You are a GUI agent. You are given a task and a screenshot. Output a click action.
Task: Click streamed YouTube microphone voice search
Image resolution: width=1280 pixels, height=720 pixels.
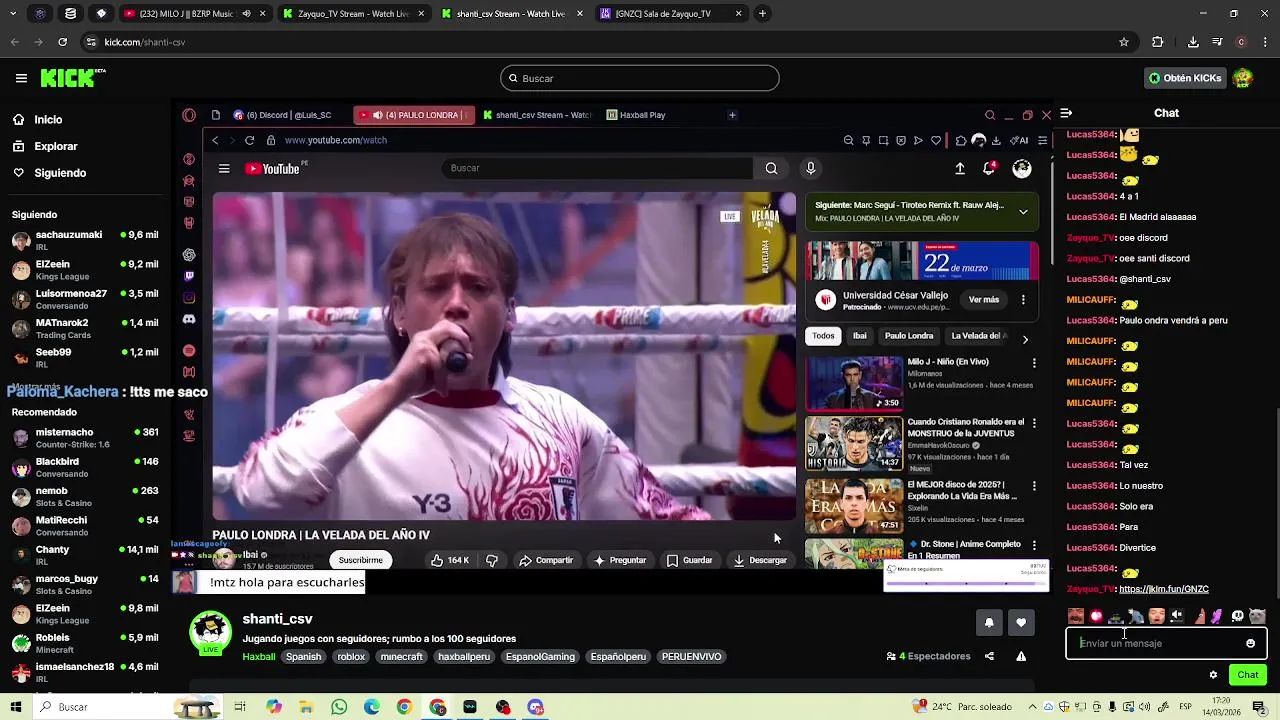point(811,168)
